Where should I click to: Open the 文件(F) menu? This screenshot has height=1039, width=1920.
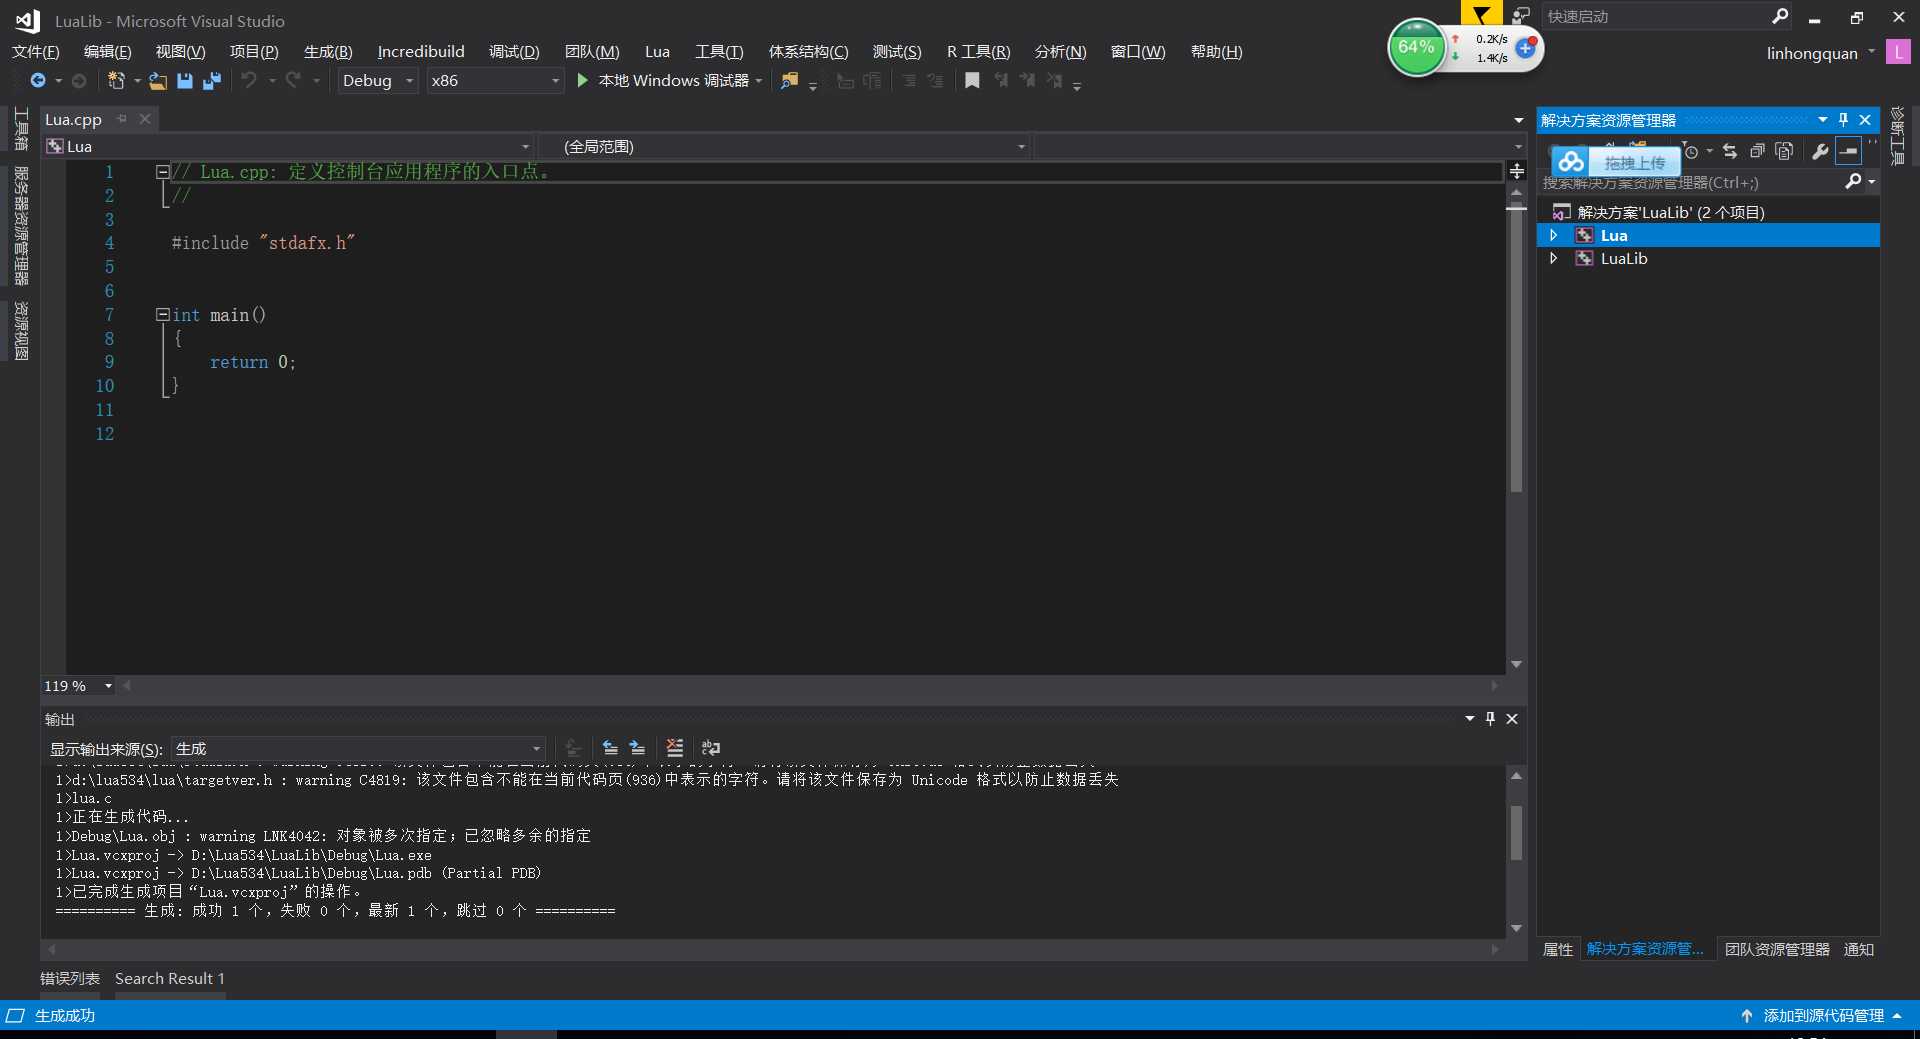pyautogui.click(x=36, y=52)
